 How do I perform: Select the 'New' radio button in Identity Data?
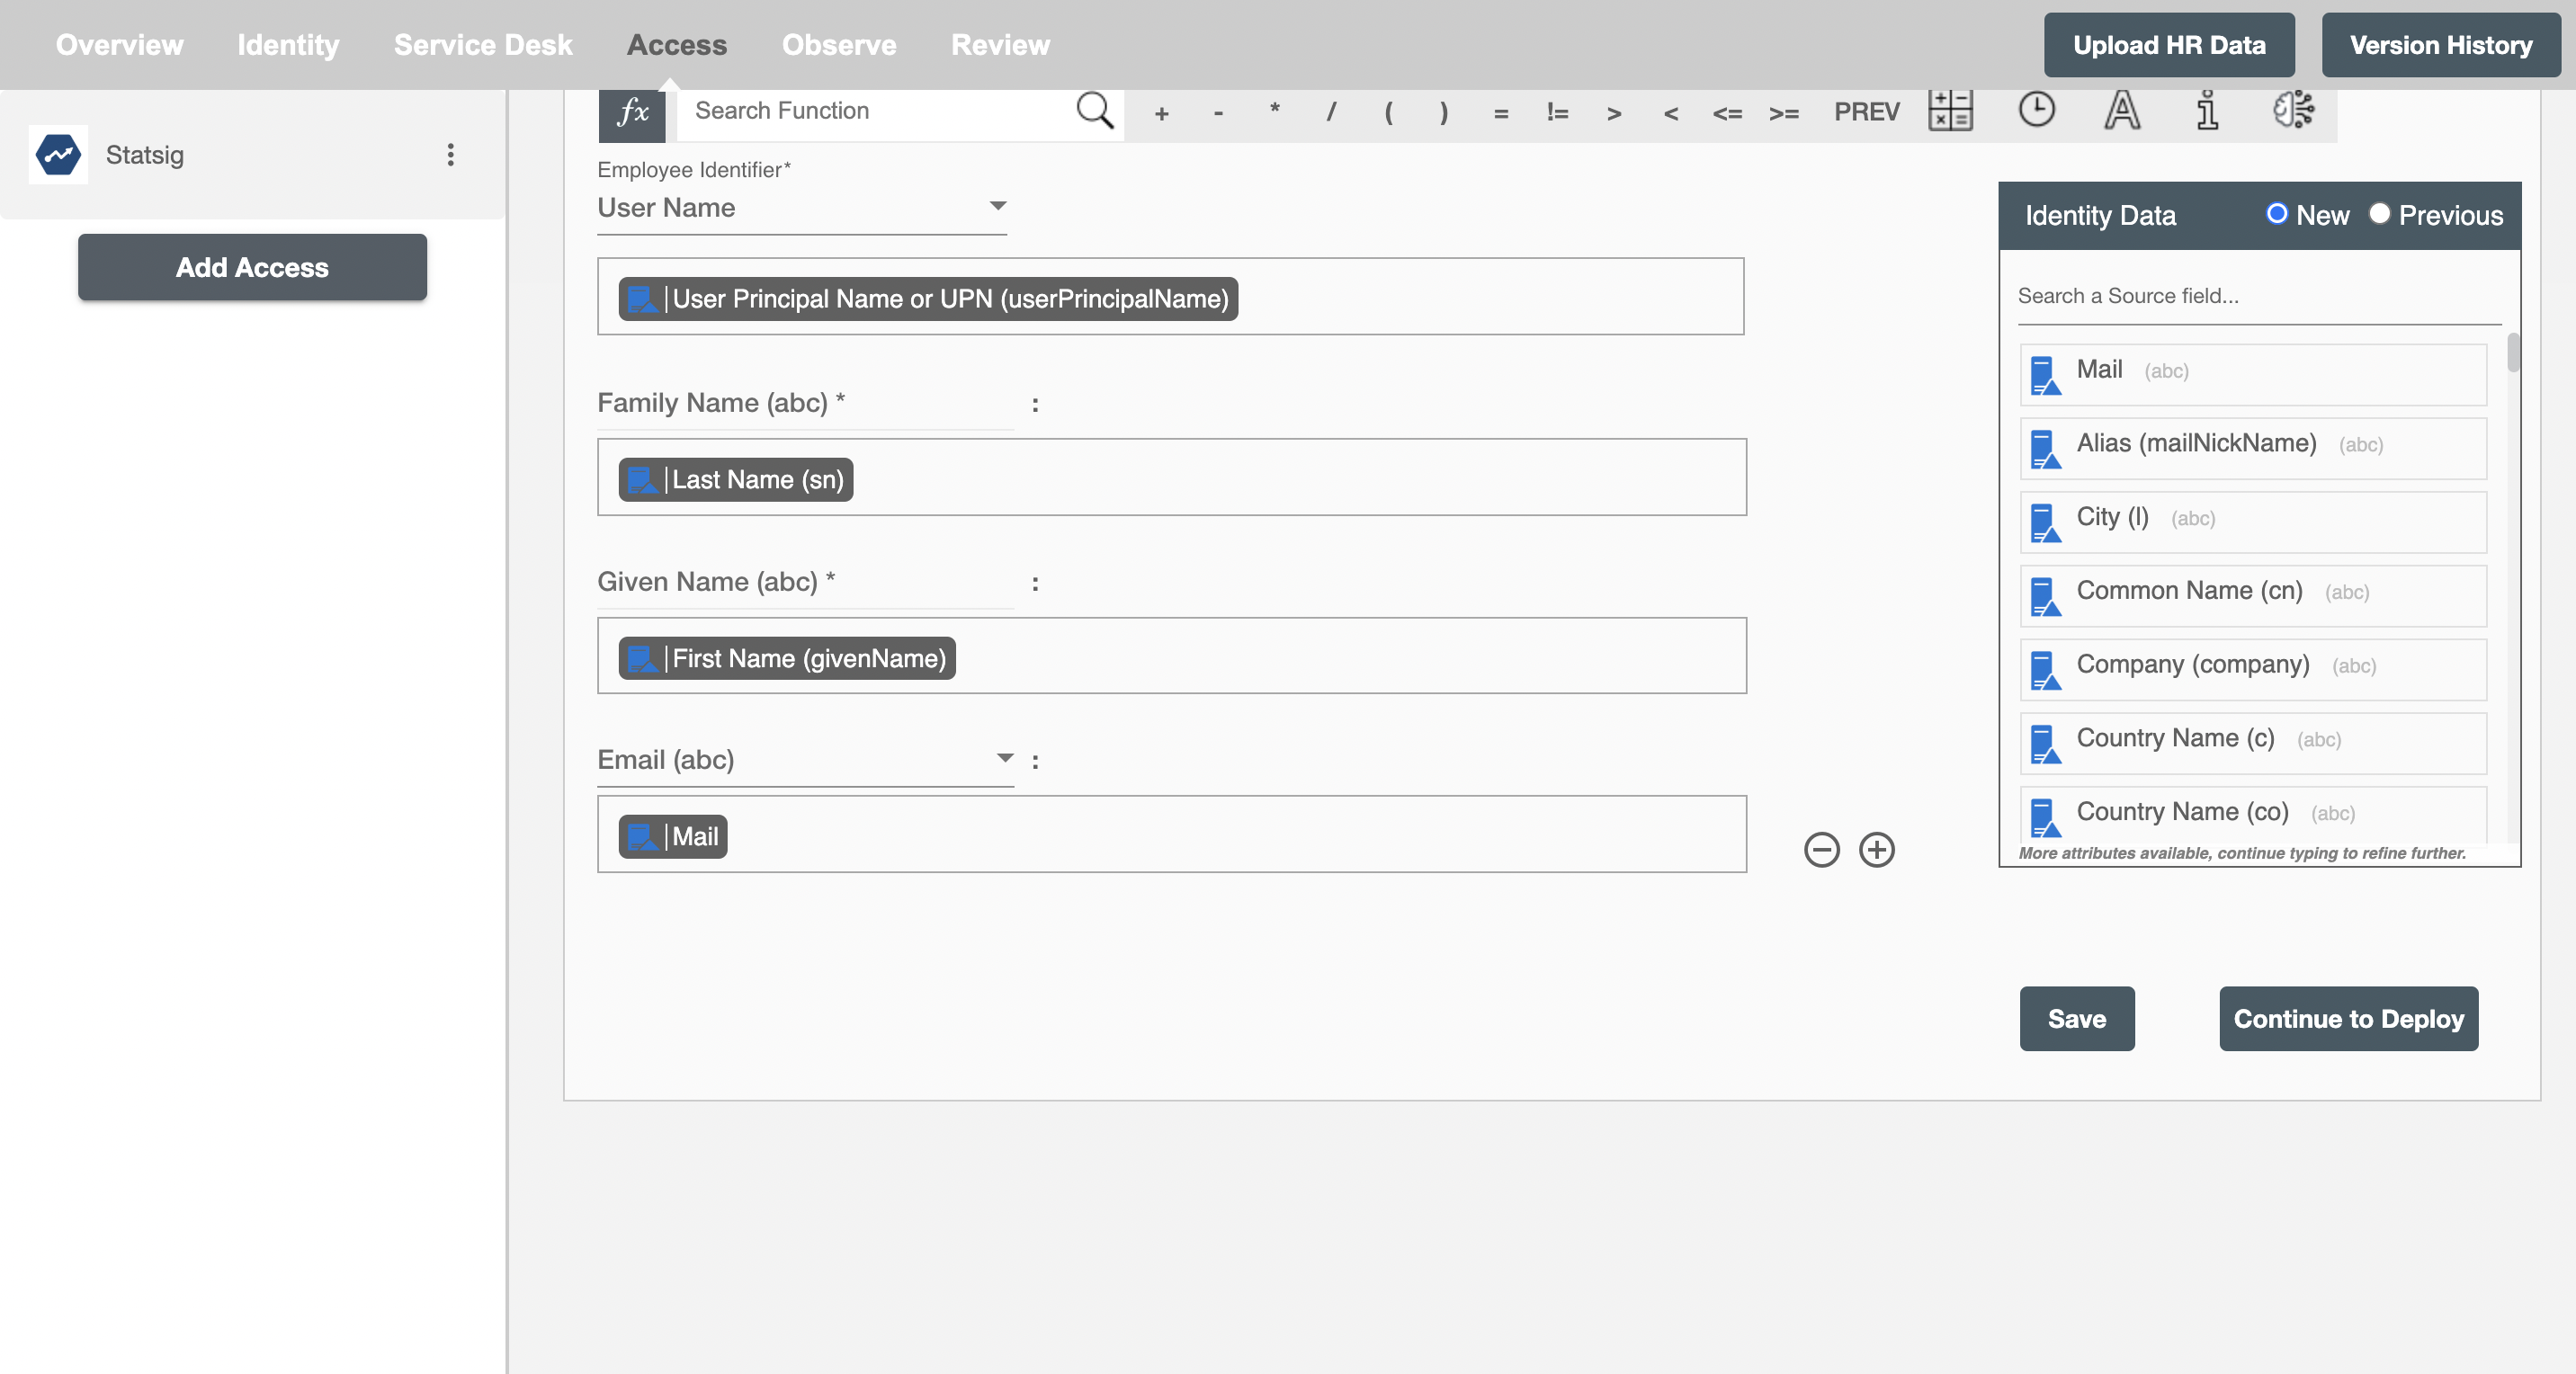tap(2276, 215)
